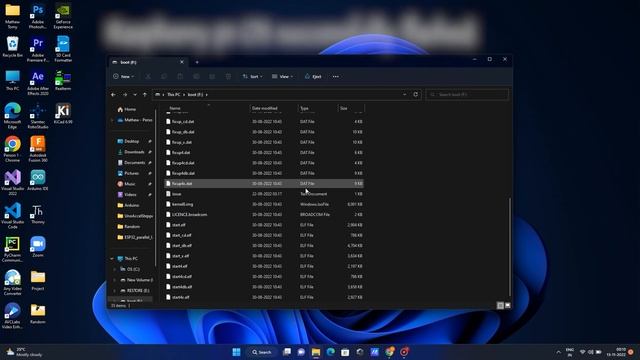Open the View dropdown in the toolbar
Screen dimensions: 640x360
(282, 76)
